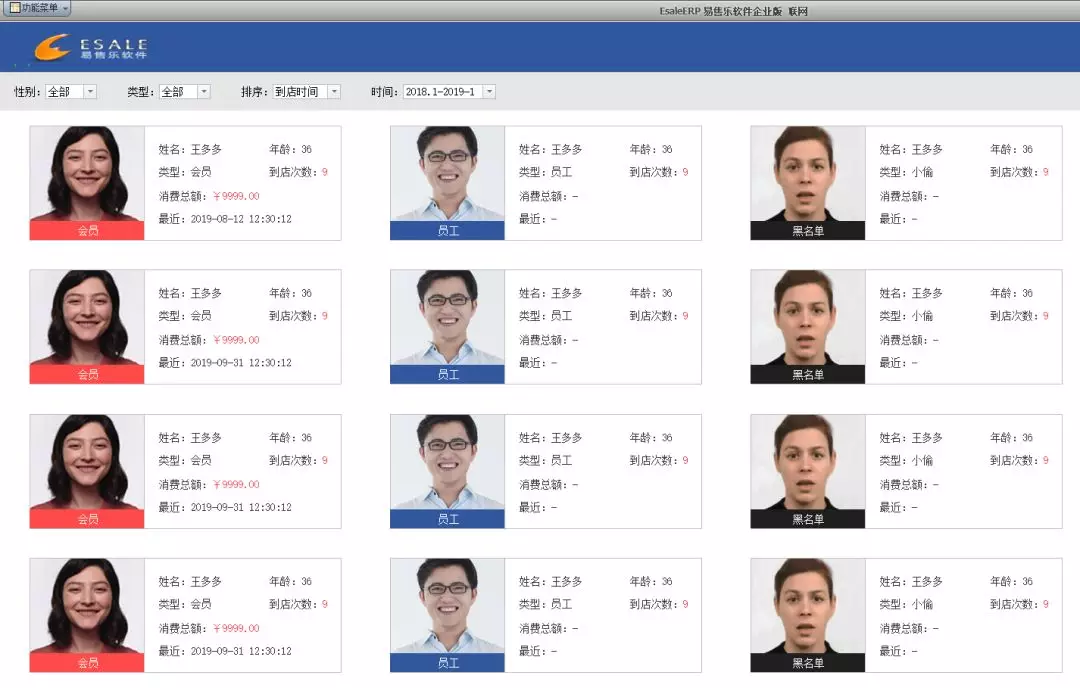The width and height of the screenshot is (1080, 688).
Task: Open the 功能菜单 menu in the title bar
Action: 36,8
